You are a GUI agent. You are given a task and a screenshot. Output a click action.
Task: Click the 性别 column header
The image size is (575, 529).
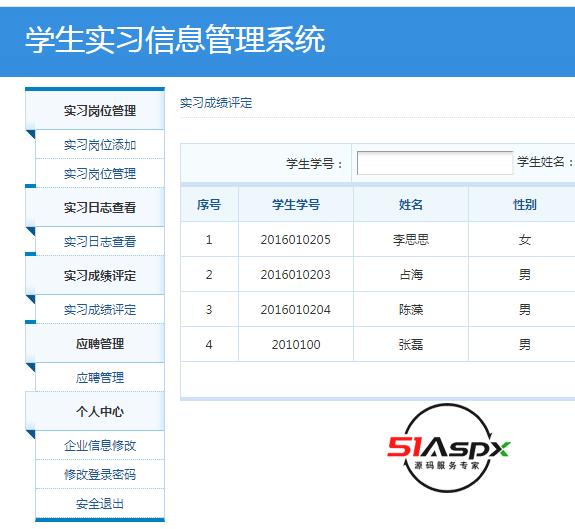point(525,204)
